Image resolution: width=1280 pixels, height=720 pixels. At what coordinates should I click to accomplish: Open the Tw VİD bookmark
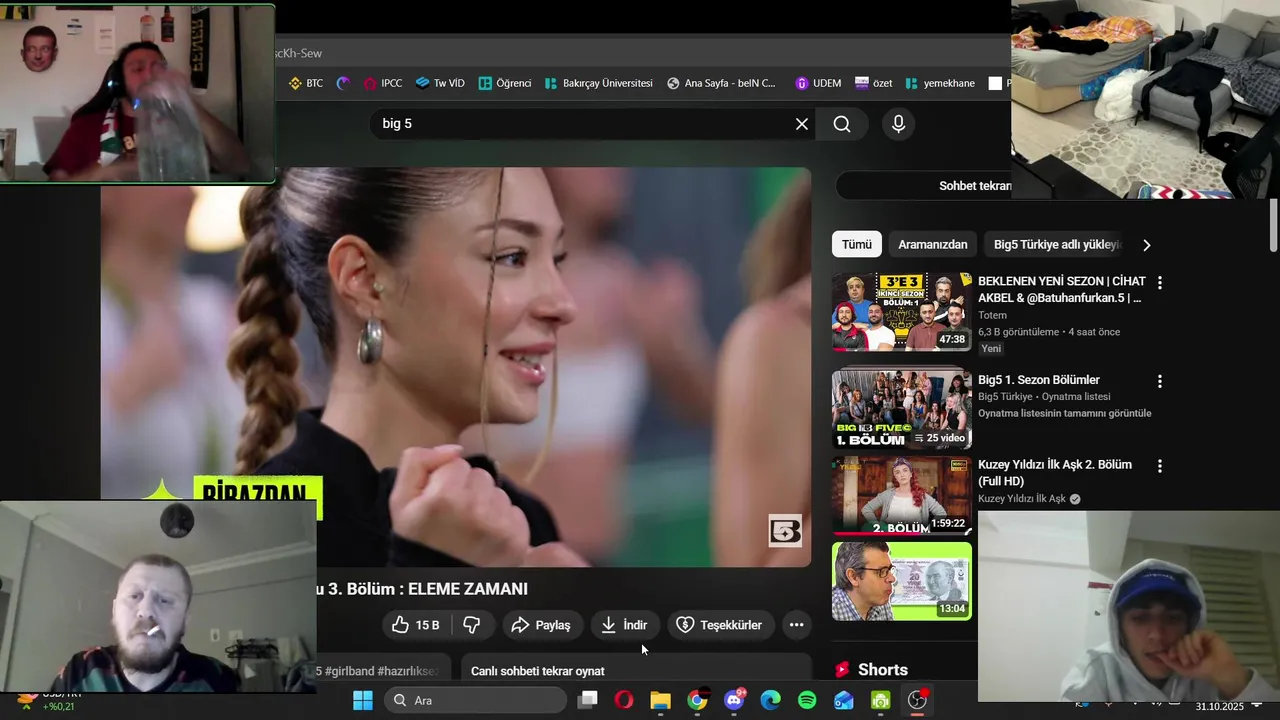click(x=440, y=83)
